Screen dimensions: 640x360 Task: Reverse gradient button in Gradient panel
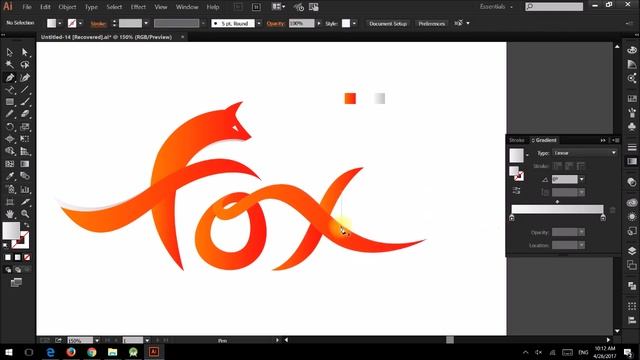pyautogui.click(x=516, y=190)
